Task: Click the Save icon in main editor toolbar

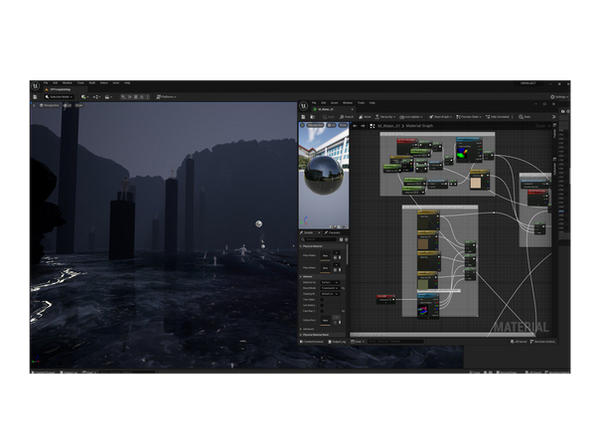Action: pos(35,97)
